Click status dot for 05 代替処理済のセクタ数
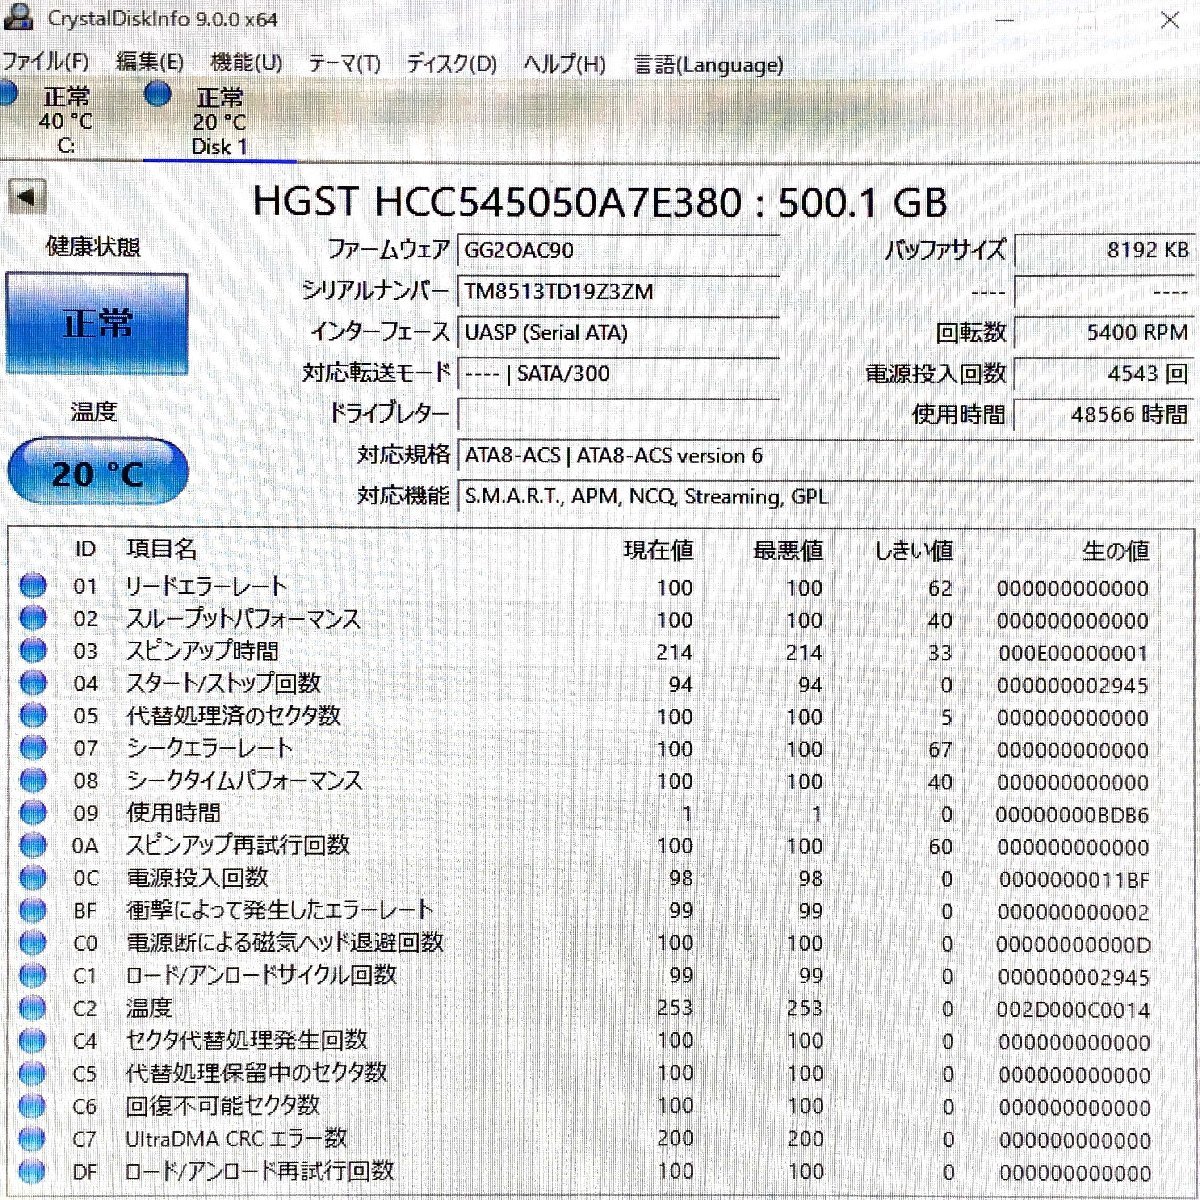 coord(33,716)
